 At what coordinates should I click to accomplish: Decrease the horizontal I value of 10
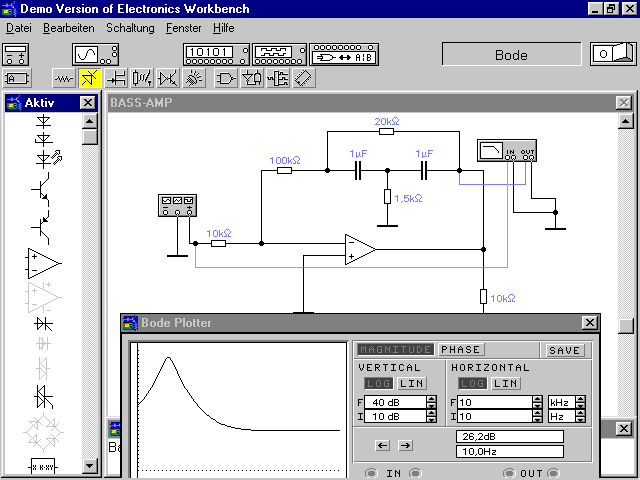[538, 420]
